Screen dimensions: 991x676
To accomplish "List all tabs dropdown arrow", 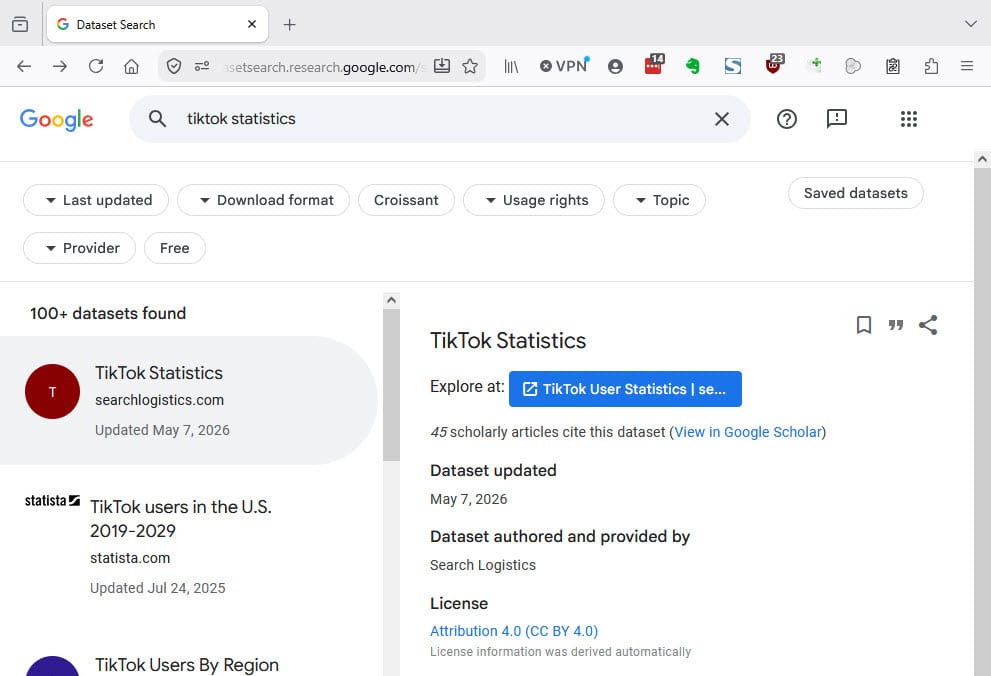I will (971, 24).
